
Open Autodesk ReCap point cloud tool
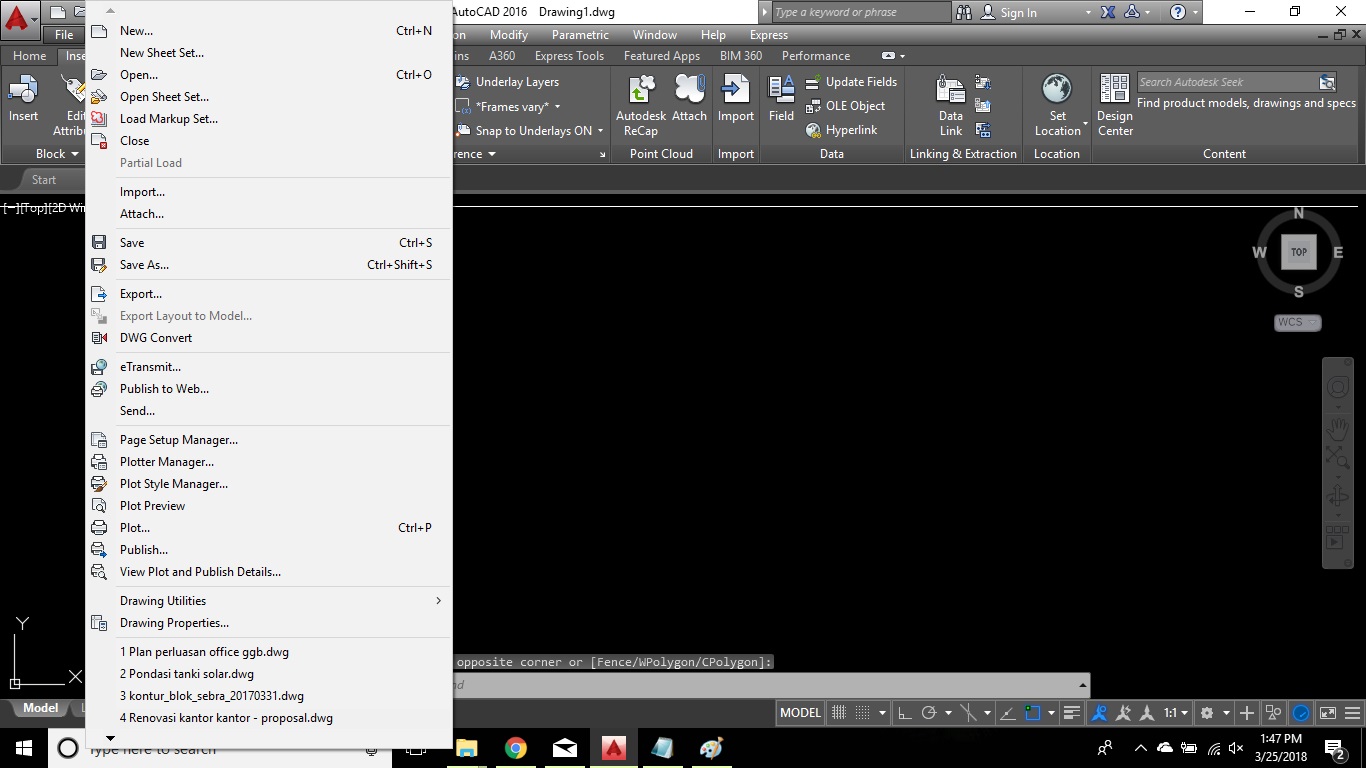(x=641, y=105)
